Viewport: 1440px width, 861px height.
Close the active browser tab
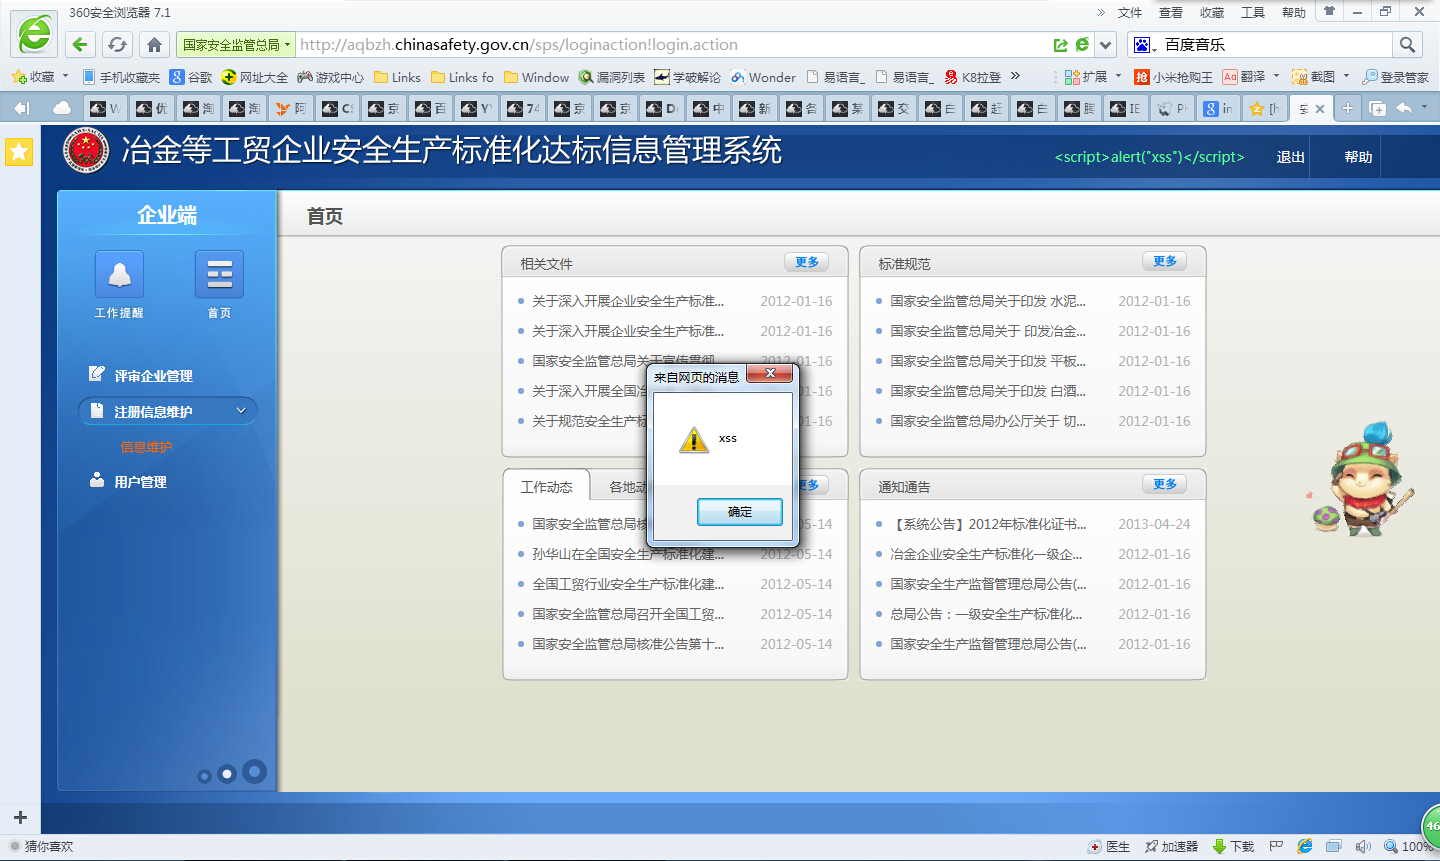[x=1320, y=109]
